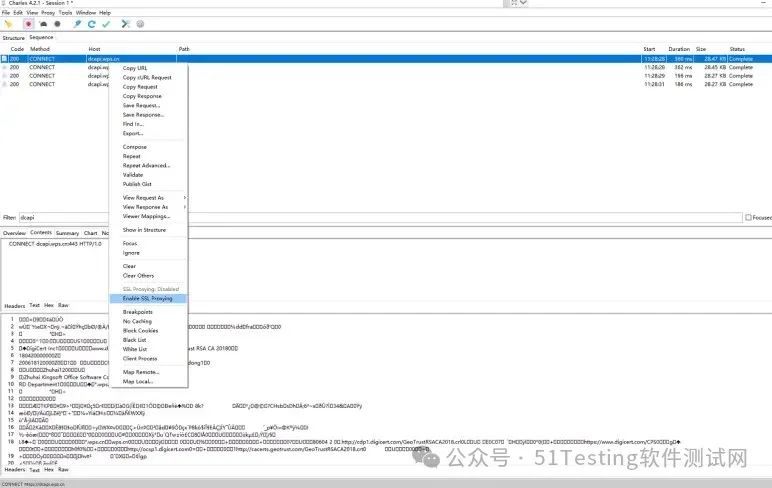Open the Edit menu
The width and height of the screenshot is (772, 488).
pos(18,13)
